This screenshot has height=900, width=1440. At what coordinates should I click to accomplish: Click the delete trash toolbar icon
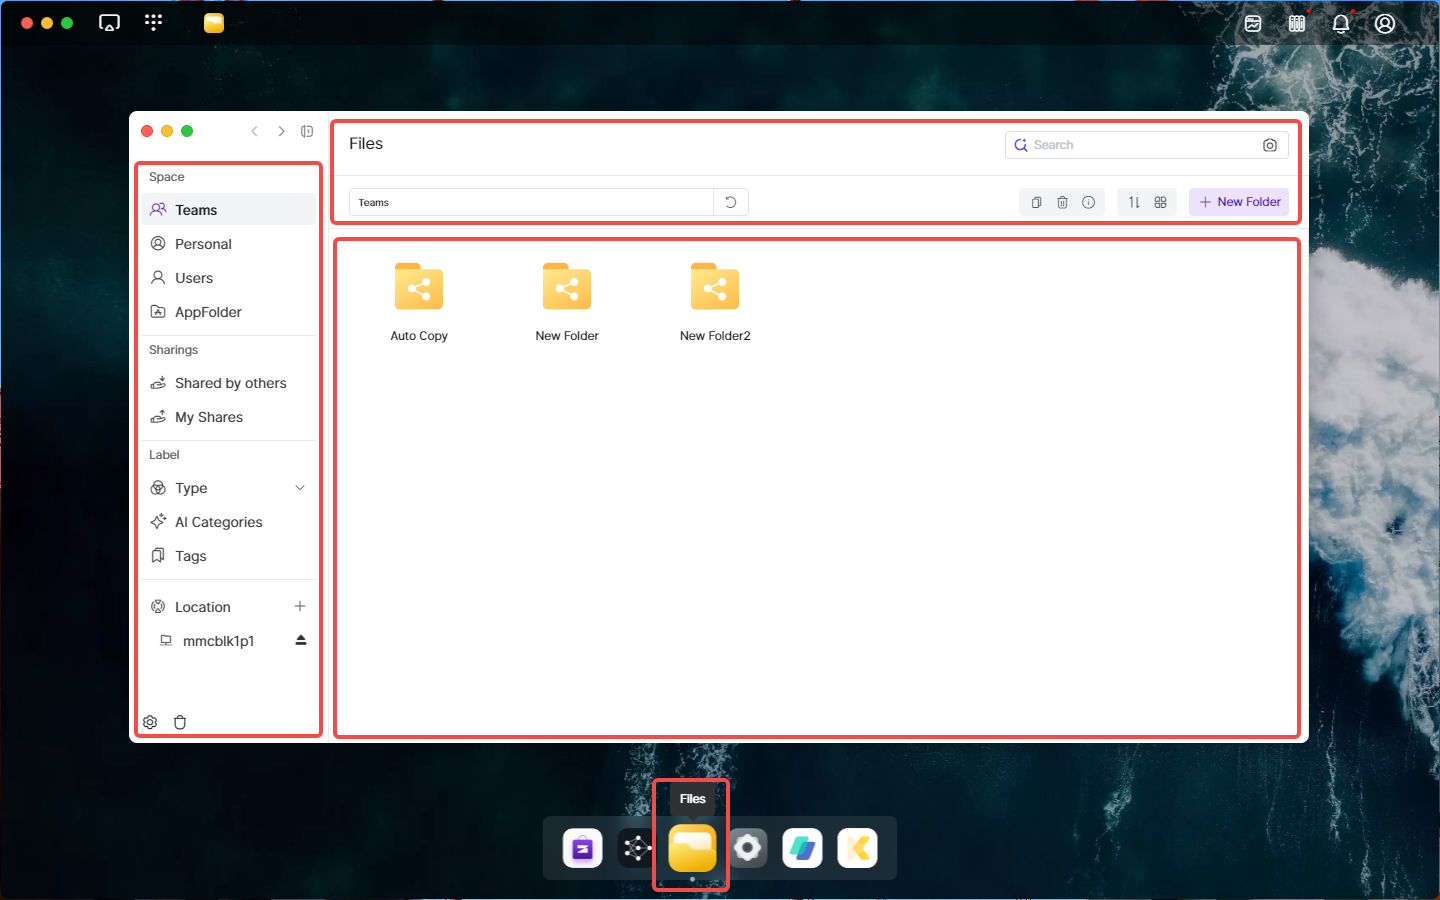coord(1062,202)
